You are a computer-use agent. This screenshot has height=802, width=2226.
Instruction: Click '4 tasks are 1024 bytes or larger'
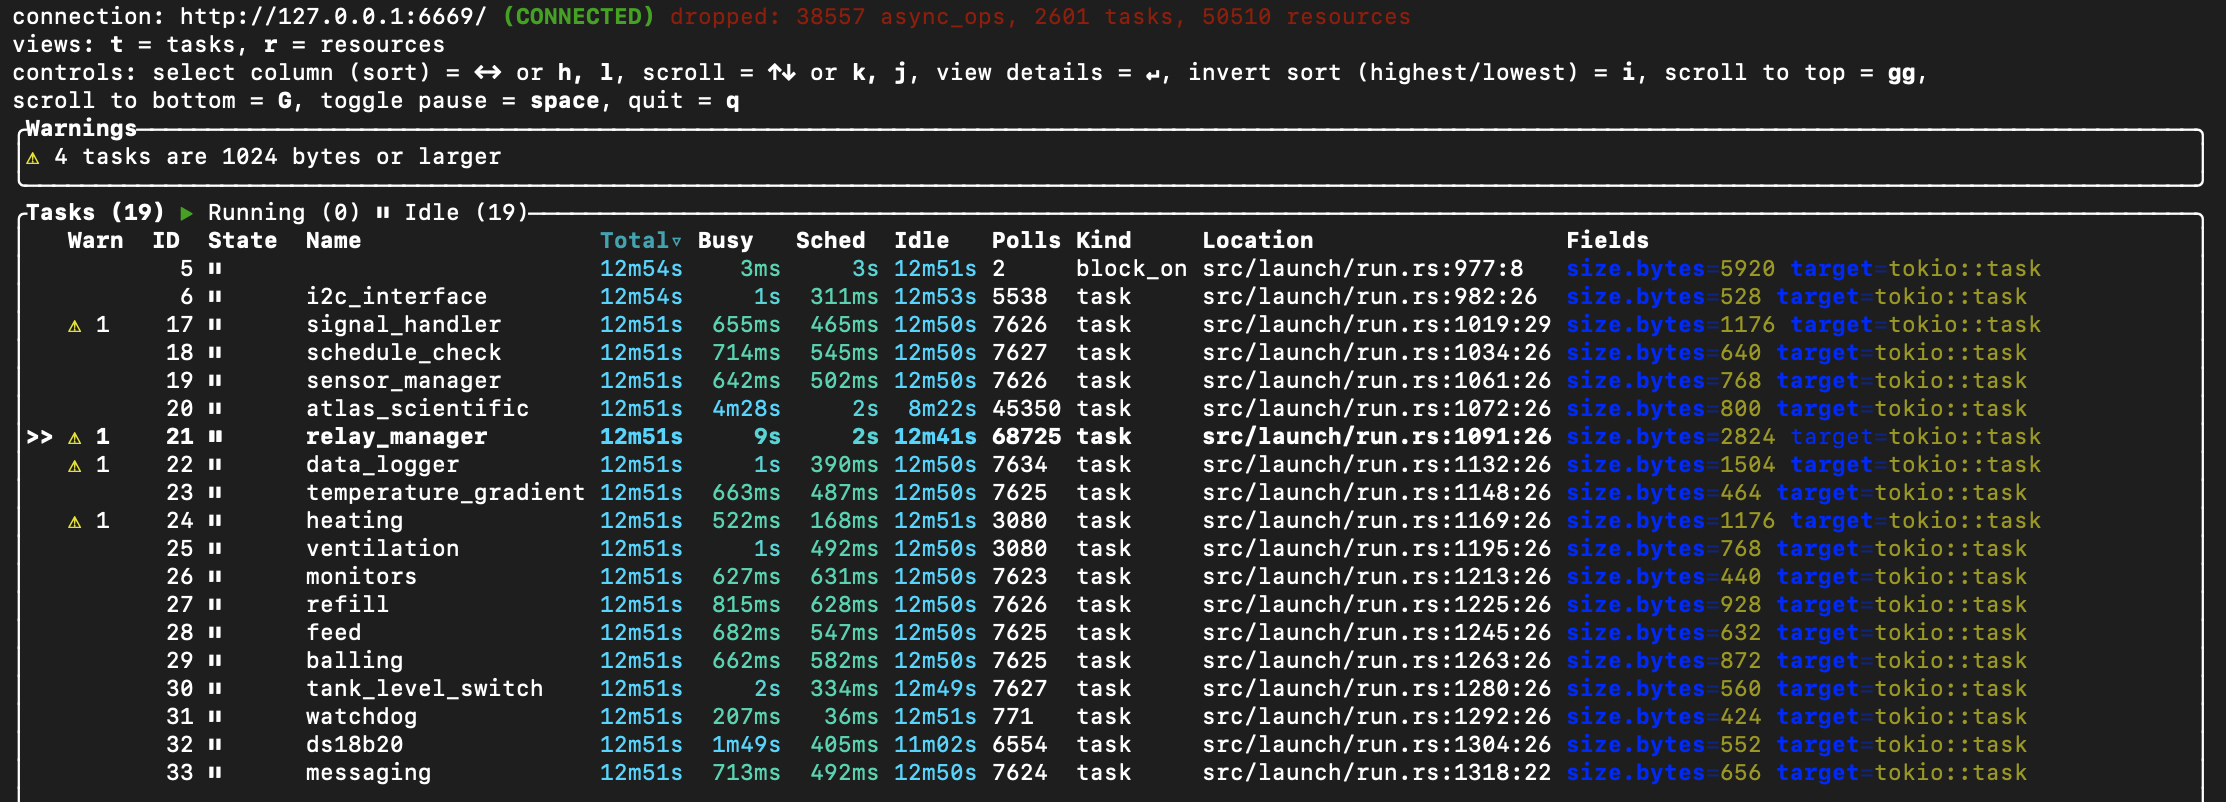277,157
